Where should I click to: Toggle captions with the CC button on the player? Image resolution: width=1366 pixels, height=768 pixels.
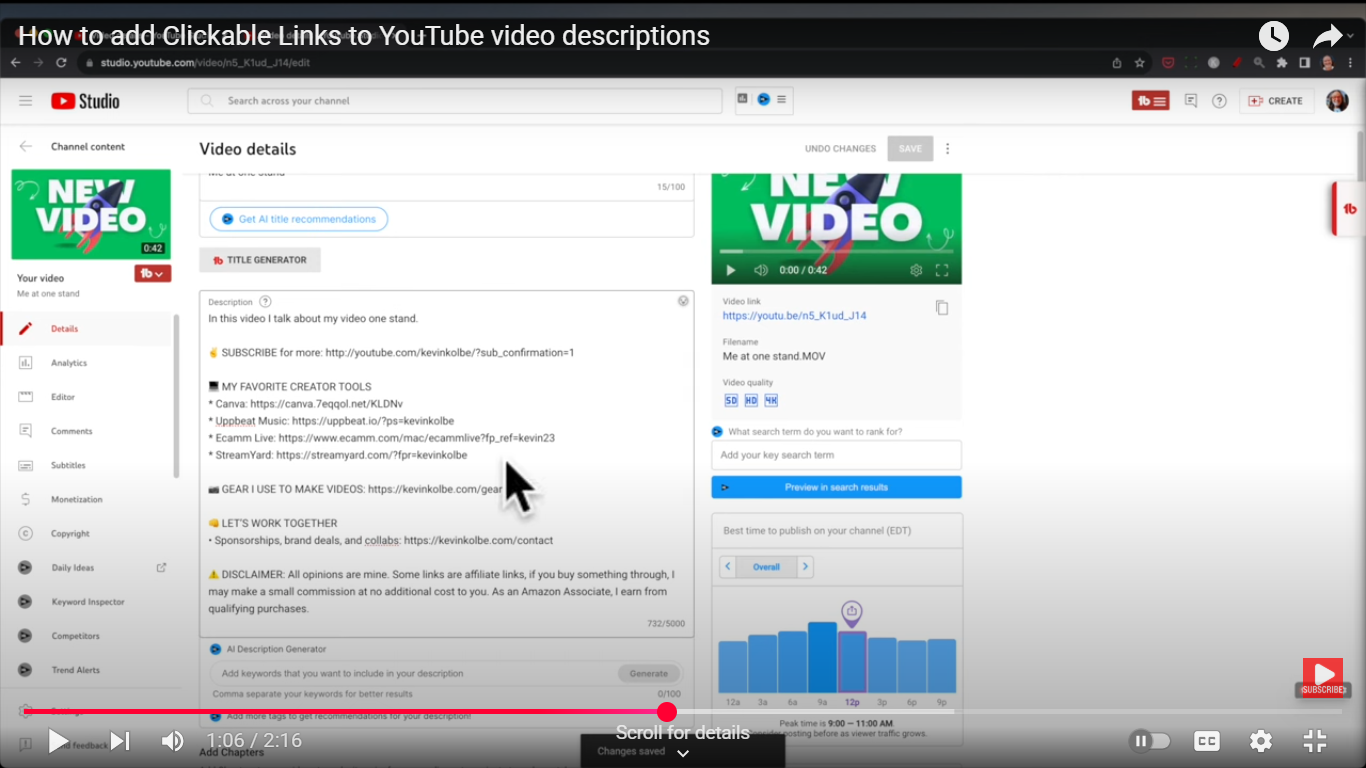point(1206,740)
